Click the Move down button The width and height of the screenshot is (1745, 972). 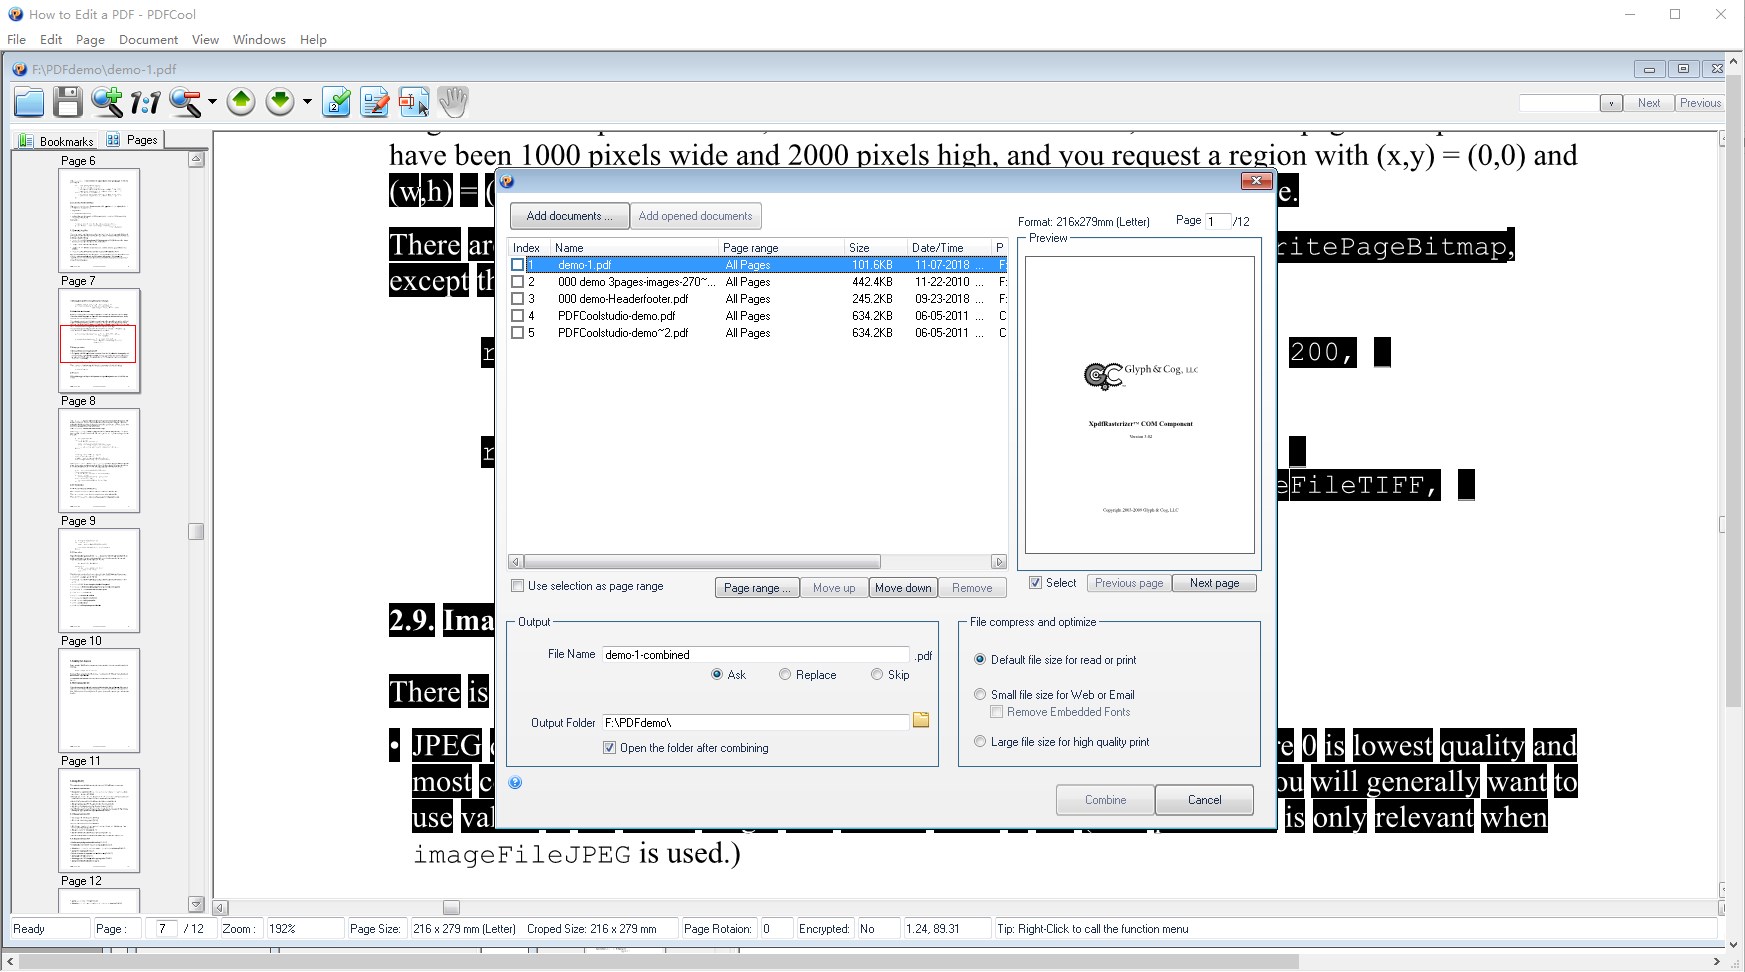point(903,588)
